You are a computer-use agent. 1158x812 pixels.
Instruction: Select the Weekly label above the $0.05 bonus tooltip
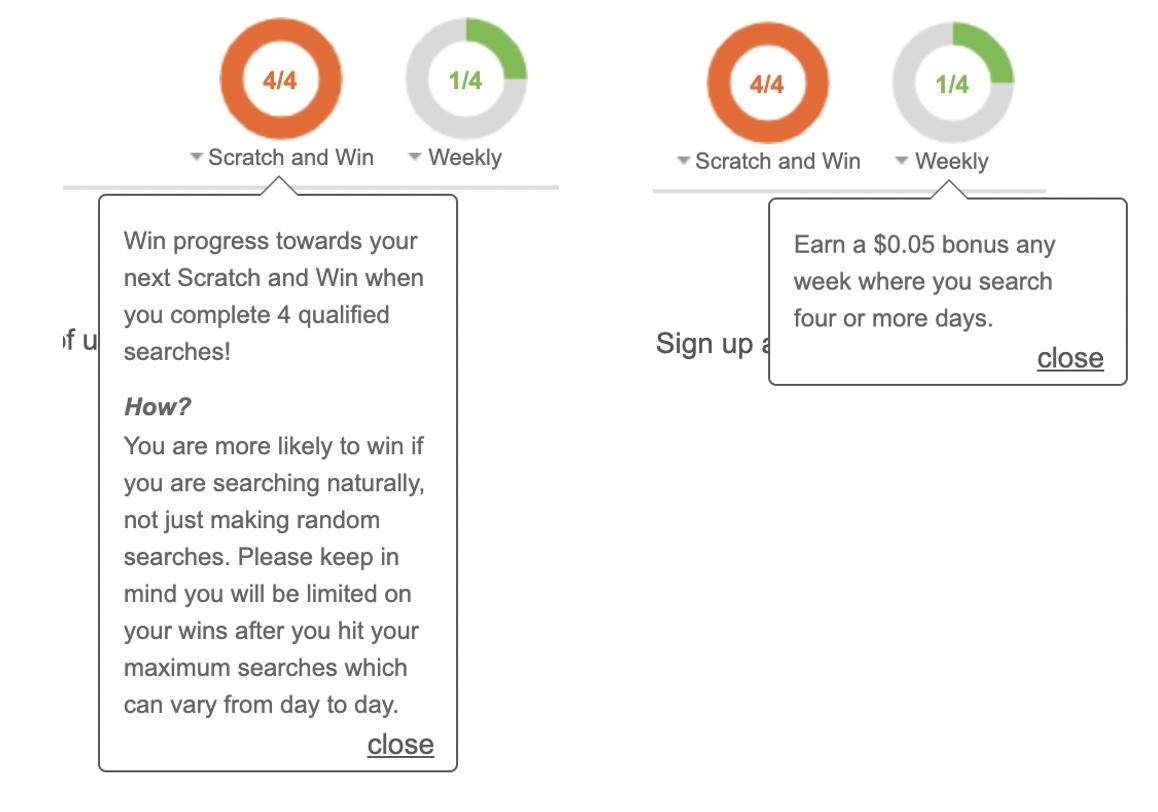pyautogui.click(x=952, y=162)
